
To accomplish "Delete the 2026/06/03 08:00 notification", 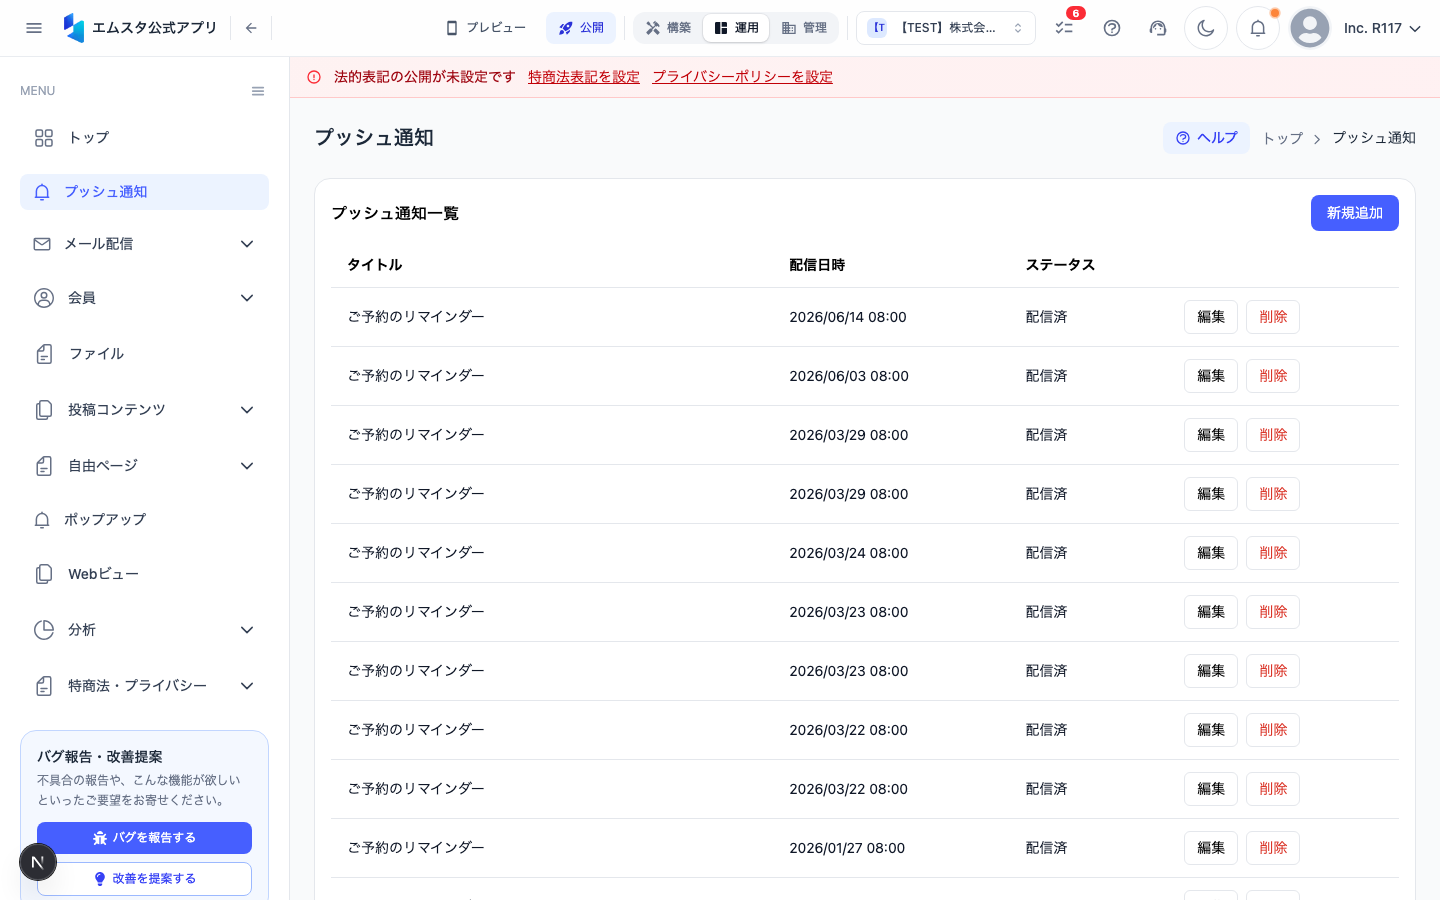I will point(1273,376).
